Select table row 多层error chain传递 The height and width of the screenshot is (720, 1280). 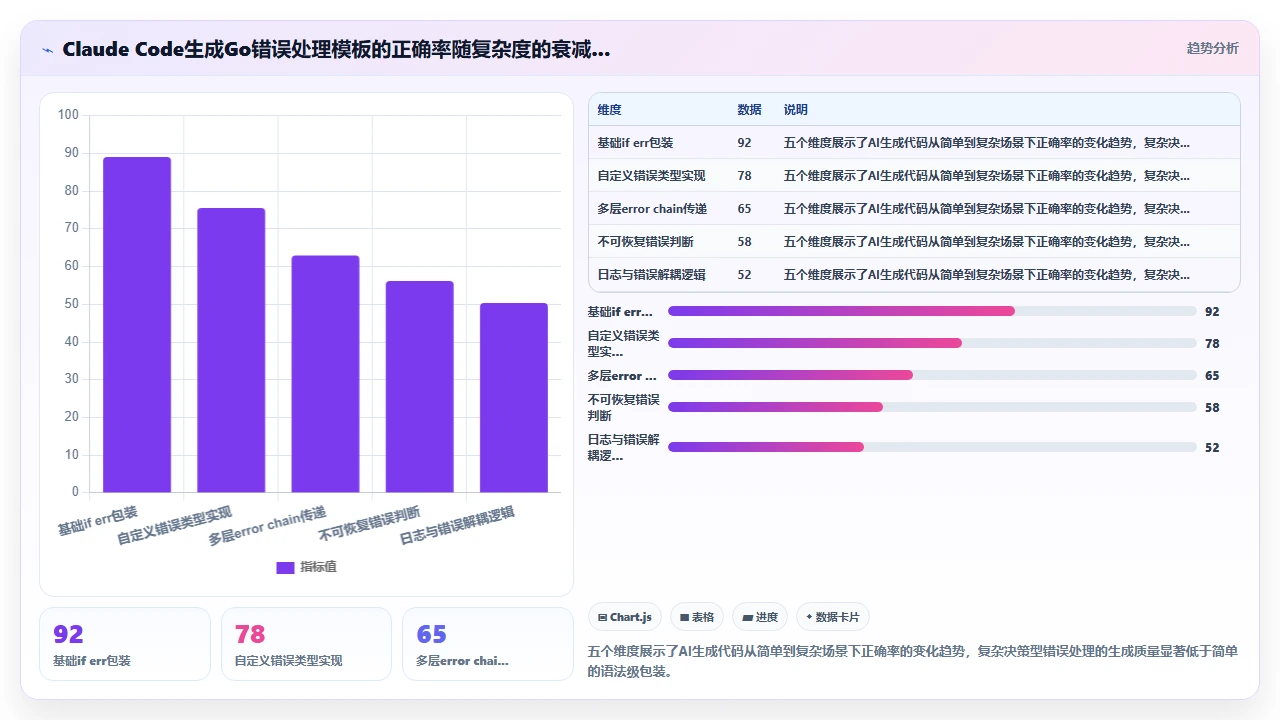click(914, 208)
